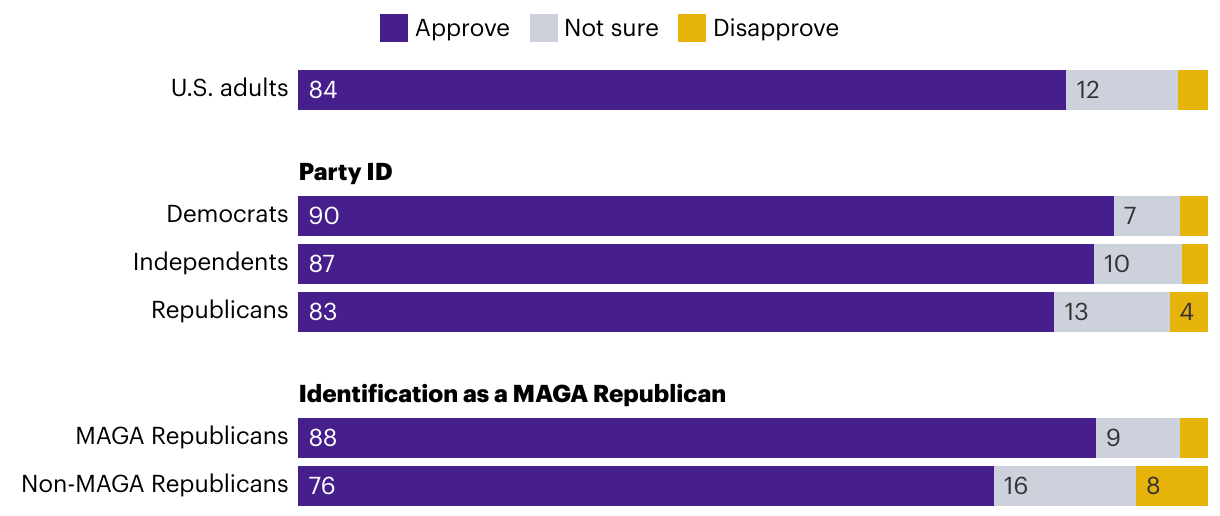The width and height of the screenshot is (1220, 516).
Task: Click the Non-MAGA Republicans disapprove segment 8
Action: pos(1172,486)
